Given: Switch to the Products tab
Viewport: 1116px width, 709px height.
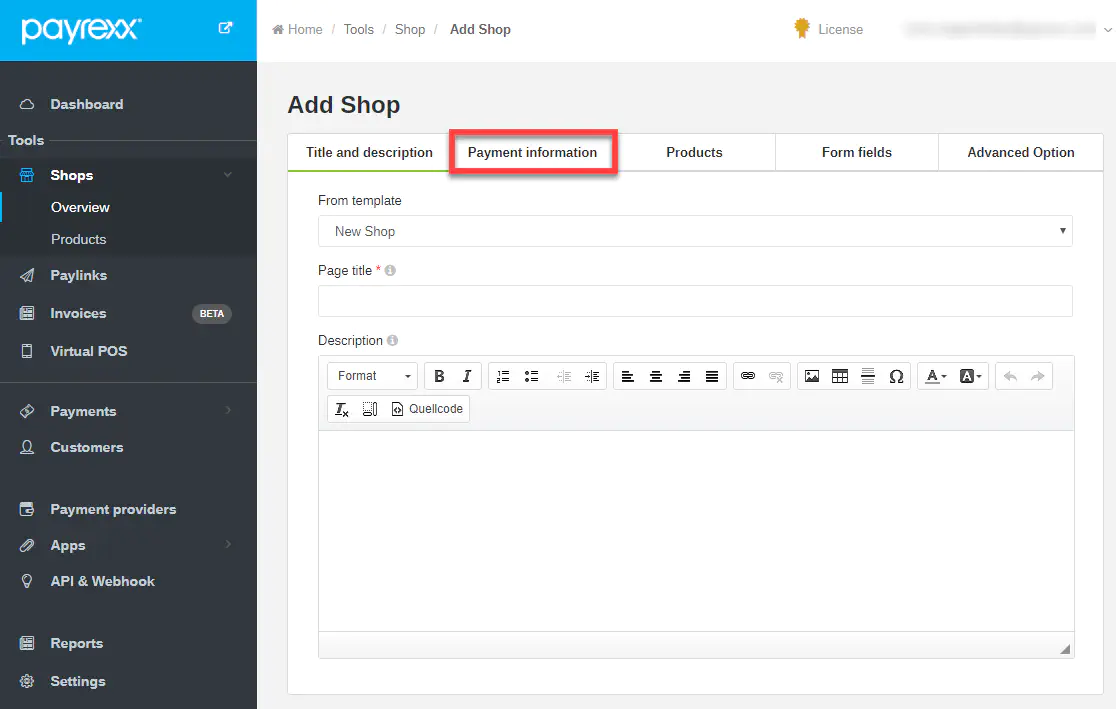Looking at the screenshot, I should [694, 153].
